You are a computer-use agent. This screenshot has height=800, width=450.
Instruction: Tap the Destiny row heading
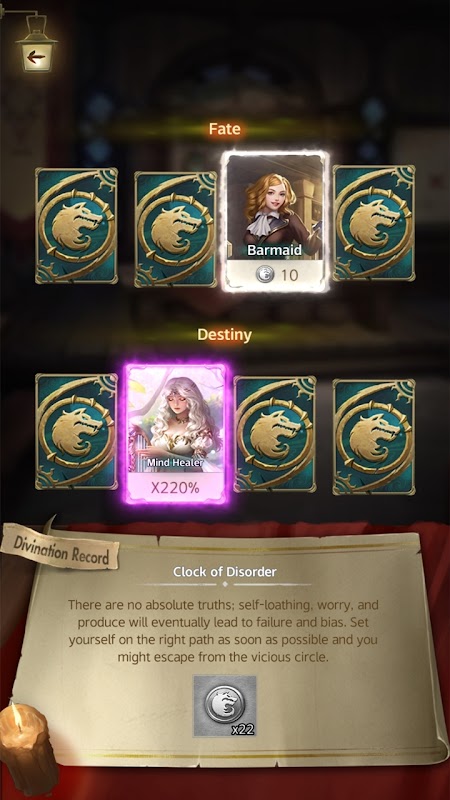click(x=224, y=335)
